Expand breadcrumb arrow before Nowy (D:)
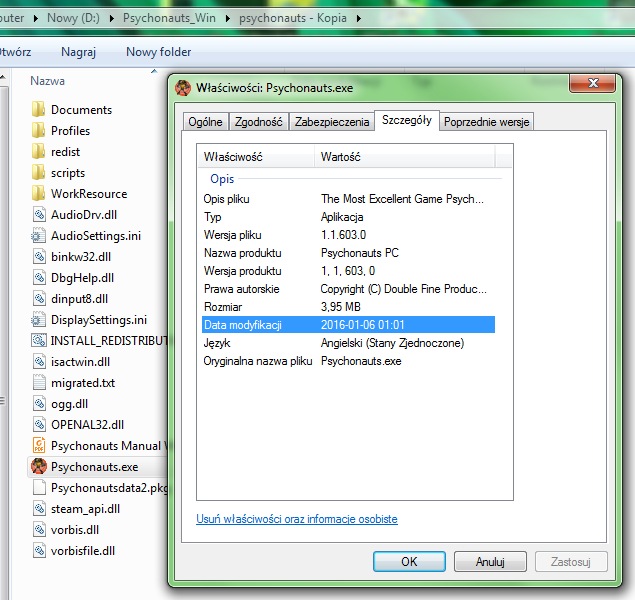The width and height of the screenshot is (635, 600). point(36,19)
